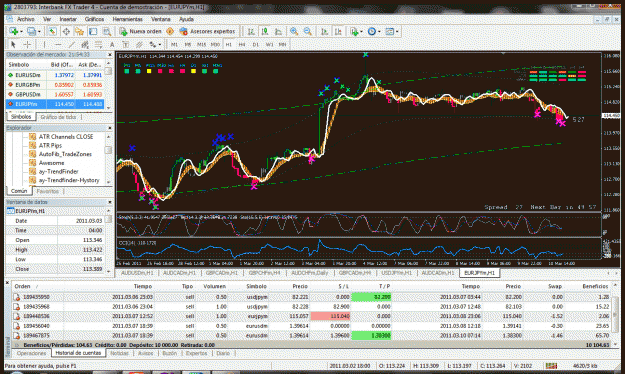Screen dimensions: 625x374
Task: Select ATR Channels CLOSE indicator
Action: click(x=66, y=136)
